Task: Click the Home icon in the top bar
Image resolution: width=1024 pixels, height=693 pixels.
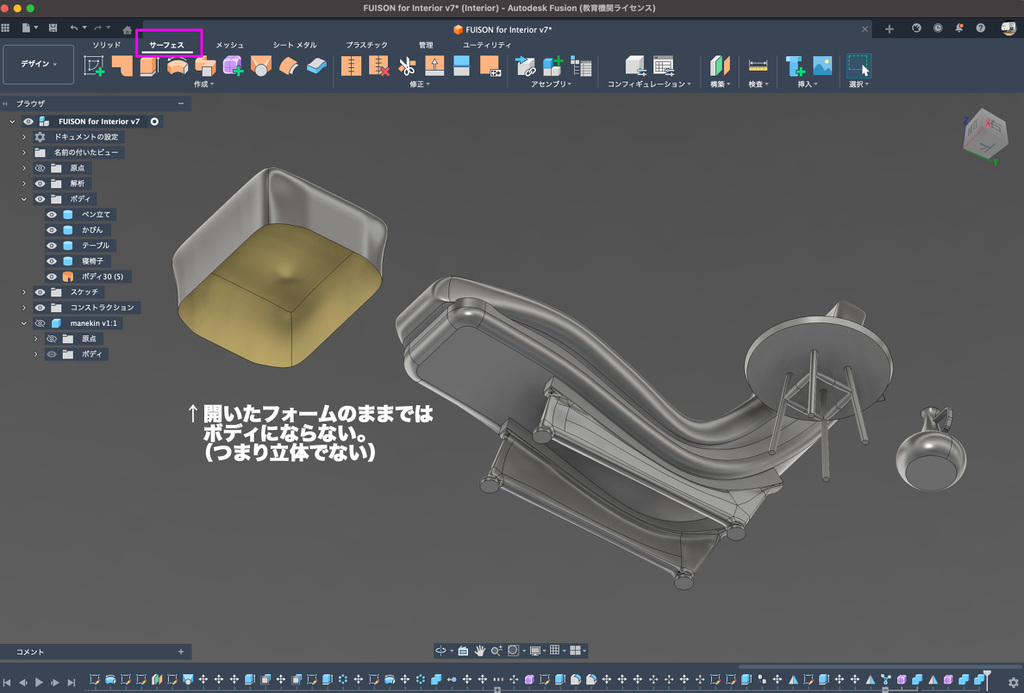Action: [x=127, y=29]
